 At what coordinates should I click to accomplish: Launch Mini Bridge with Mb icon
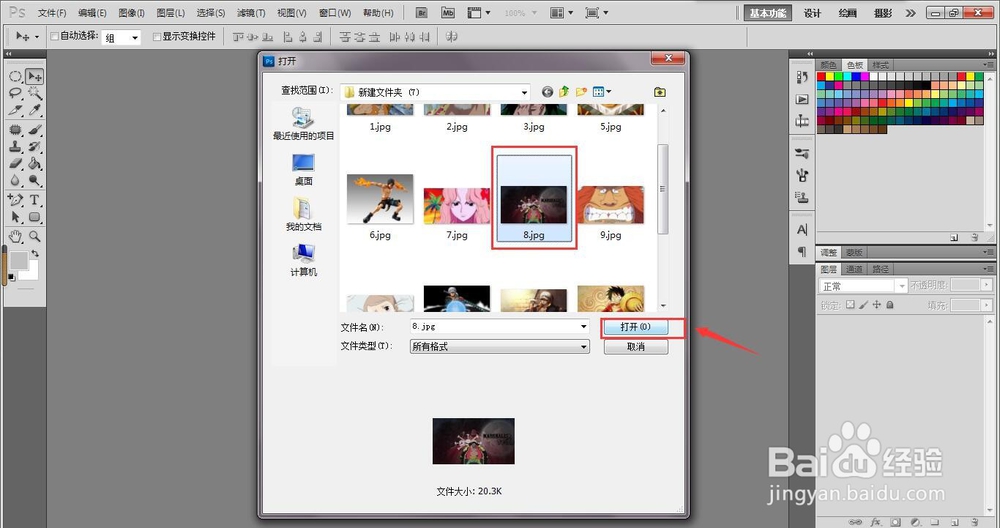point(448,13)
